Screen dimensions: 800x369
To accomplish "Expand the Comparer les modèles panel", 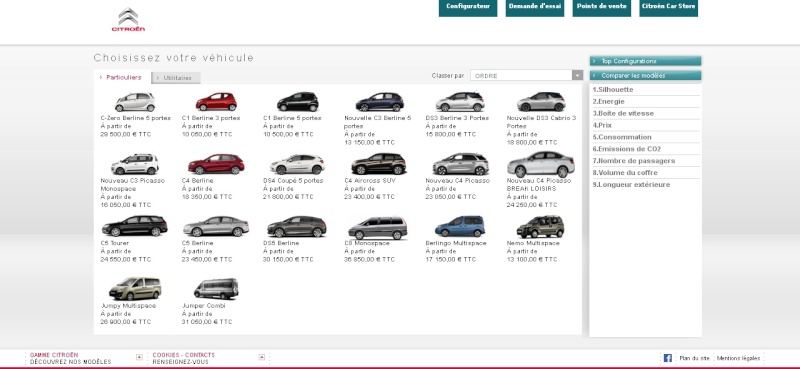I will [645, 76].
